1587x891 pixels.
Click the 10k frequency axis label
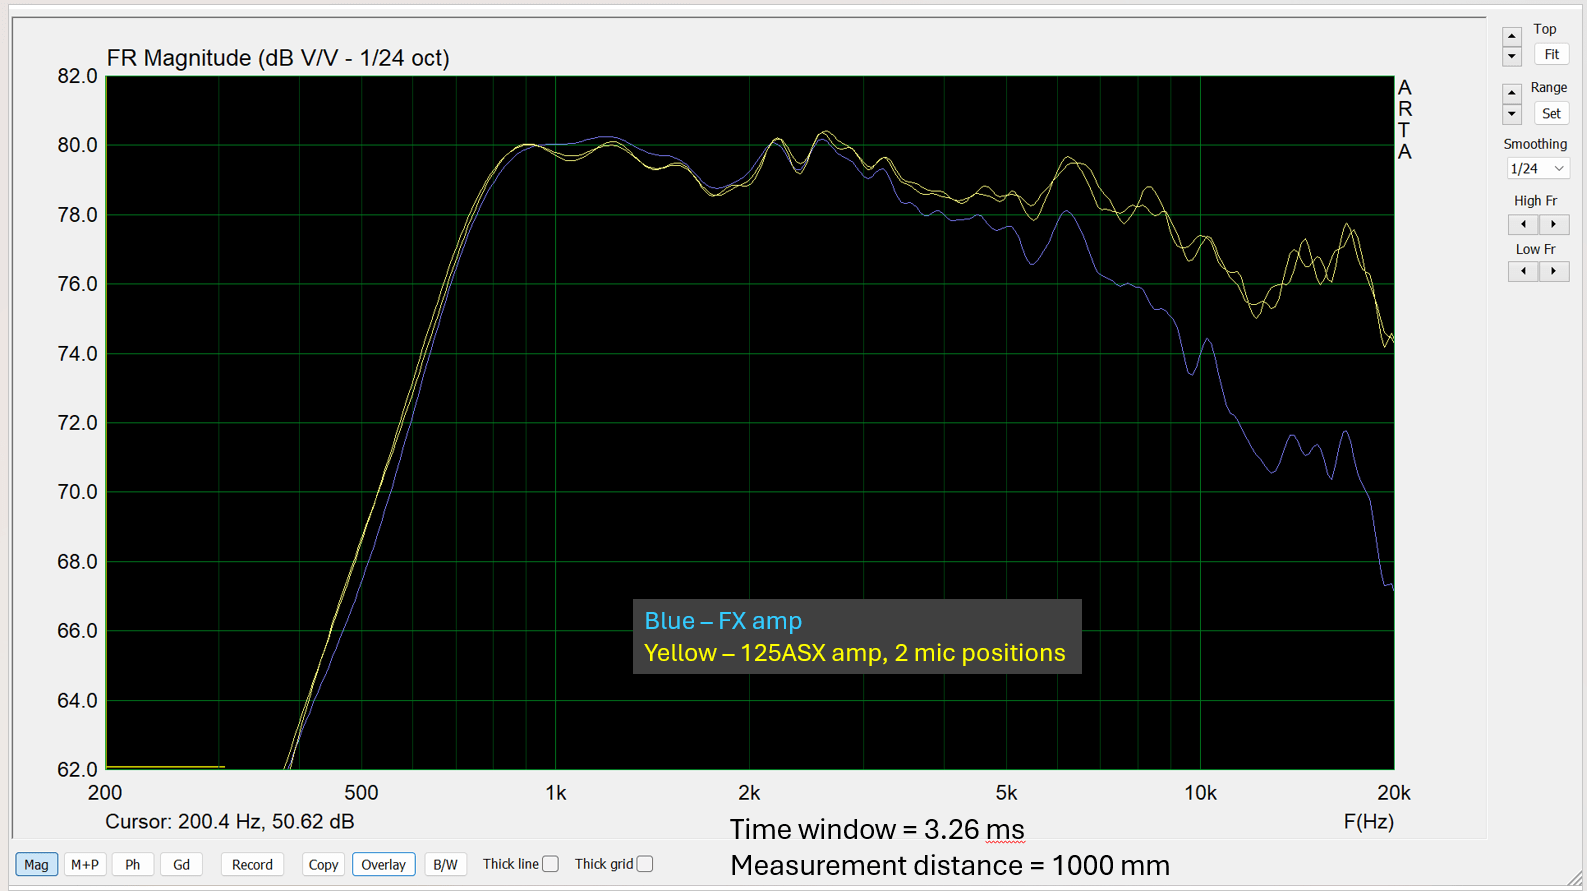tap(1201, 793)
